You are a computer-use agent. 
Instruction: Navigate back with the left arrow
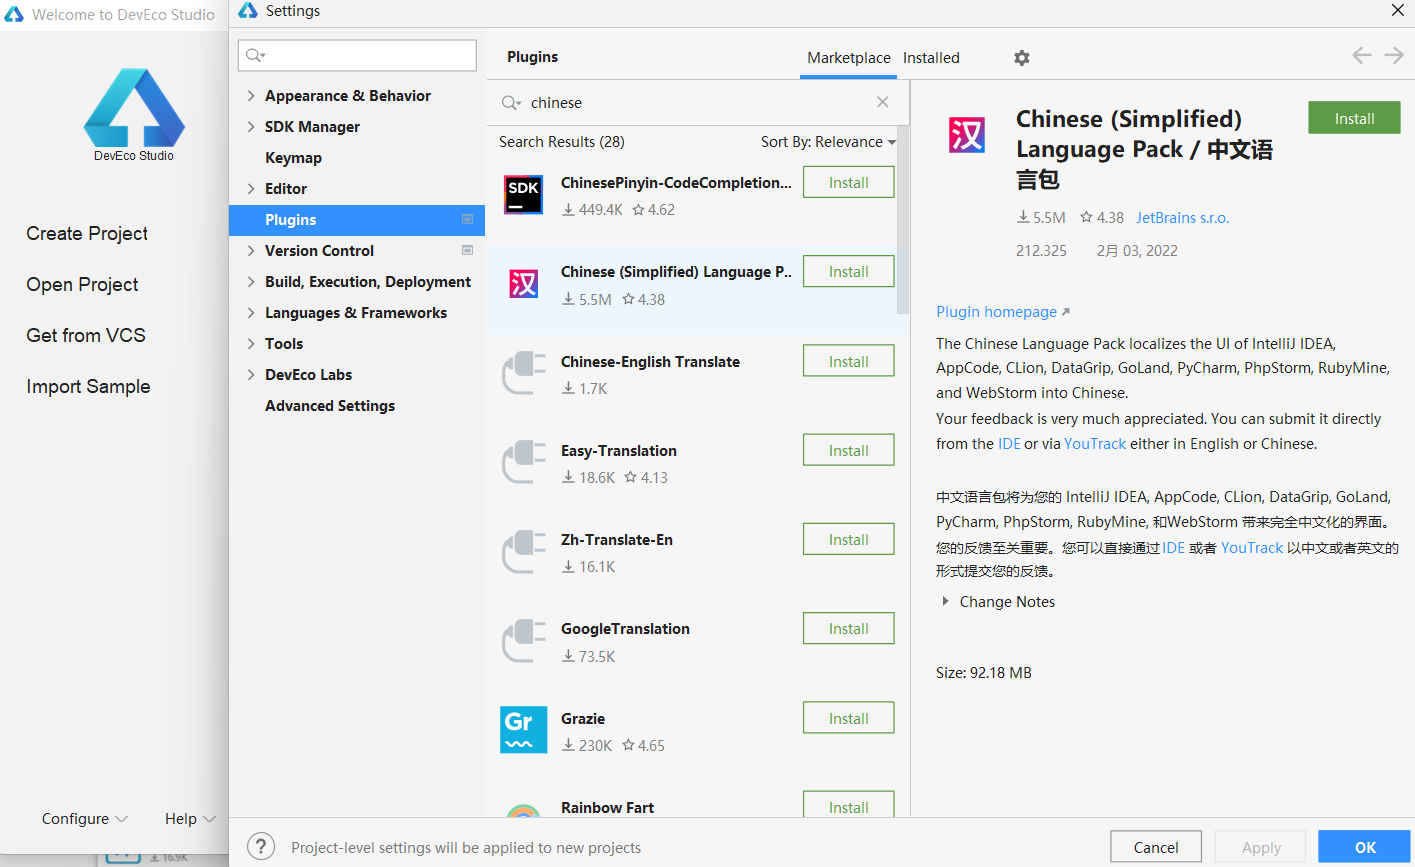(x=1361, y=56)
